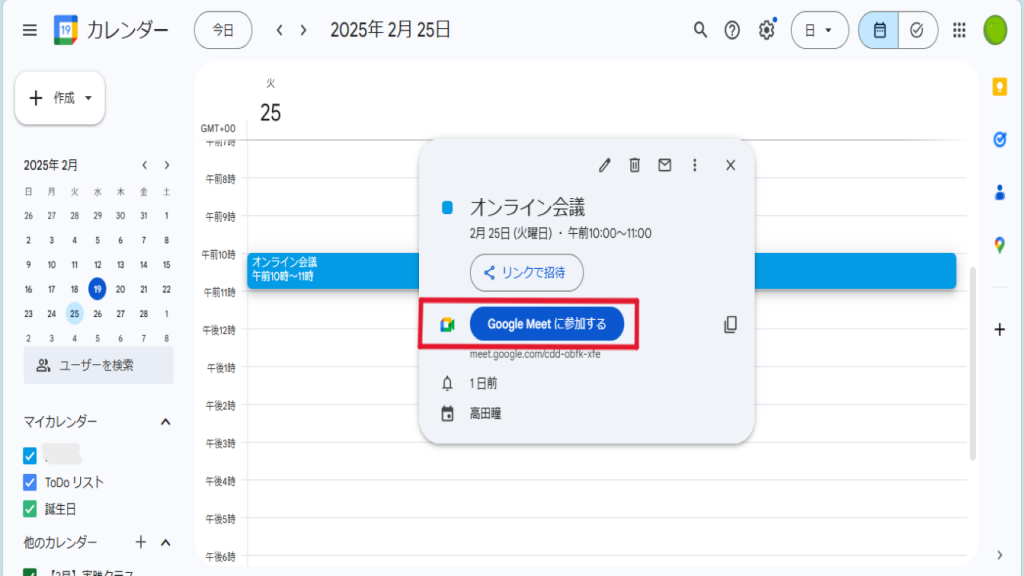
Task: Click the main calendar vertical scrollbar
Action: pos(972,362)
